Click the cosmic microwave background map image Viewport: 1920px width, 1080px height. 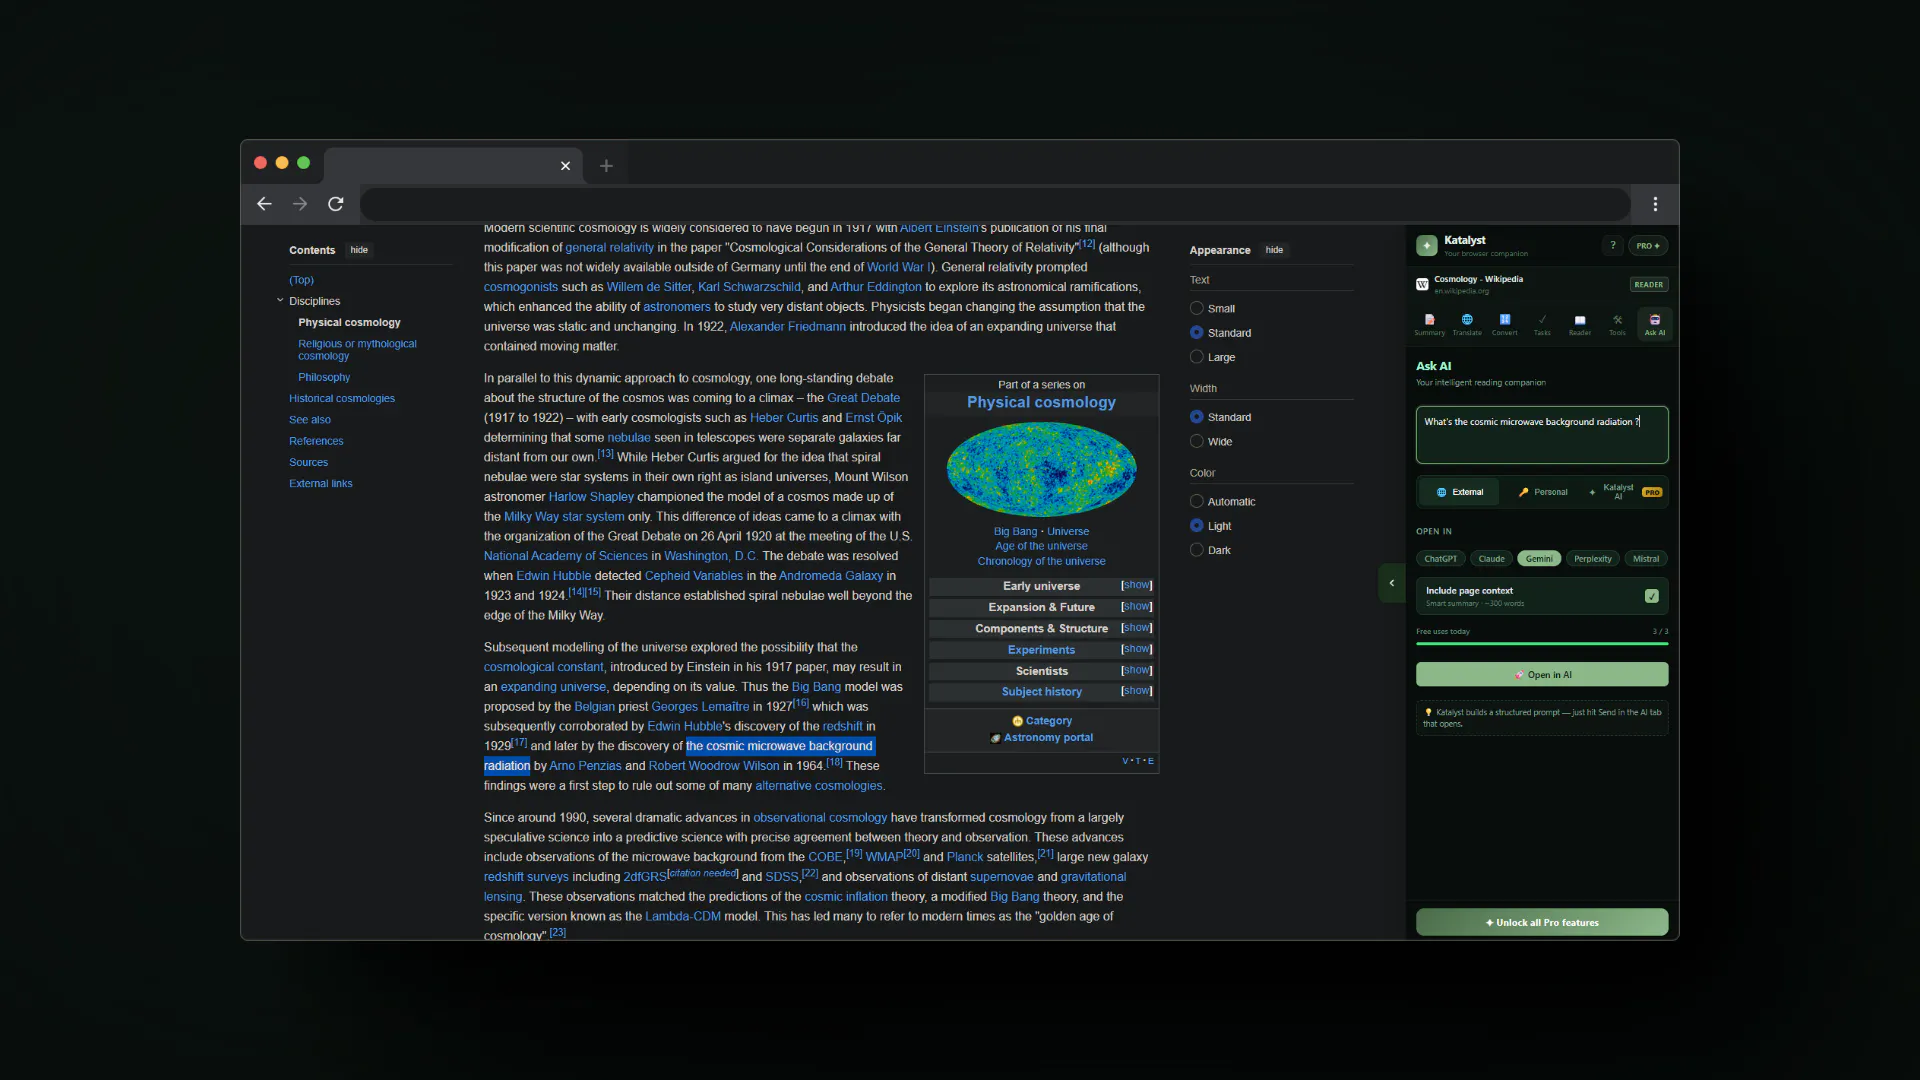tap(1041, 469)
